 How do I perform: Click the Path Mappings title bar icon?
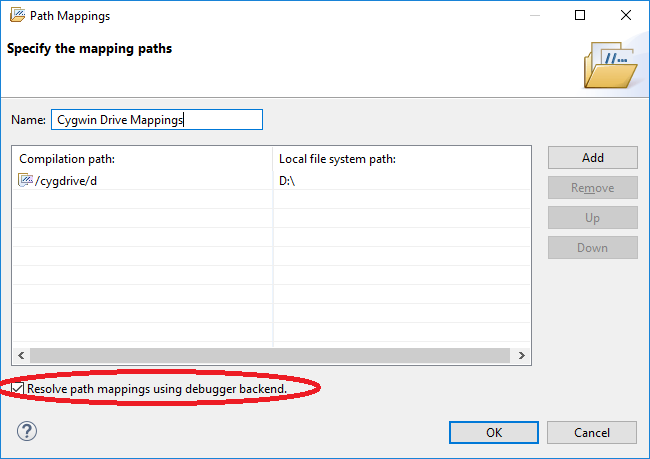tap(17, 15)
